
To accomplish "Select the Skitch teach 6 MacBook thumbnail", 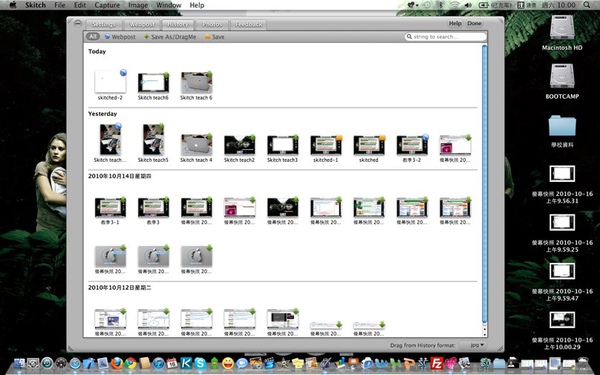I will point(196,82).
